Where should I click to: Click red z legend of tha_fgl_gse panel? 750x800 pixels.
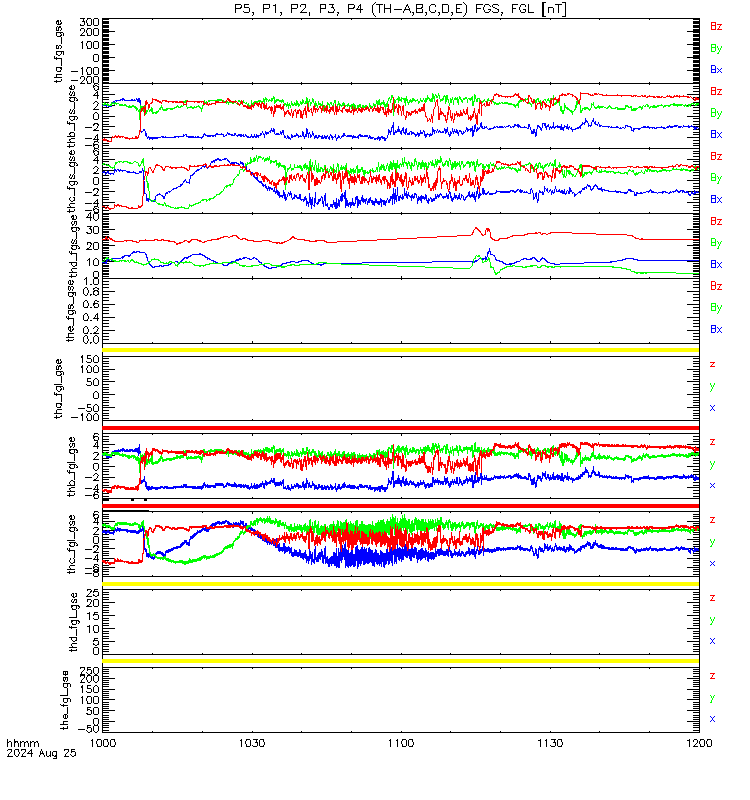click(x=712, y=364)
